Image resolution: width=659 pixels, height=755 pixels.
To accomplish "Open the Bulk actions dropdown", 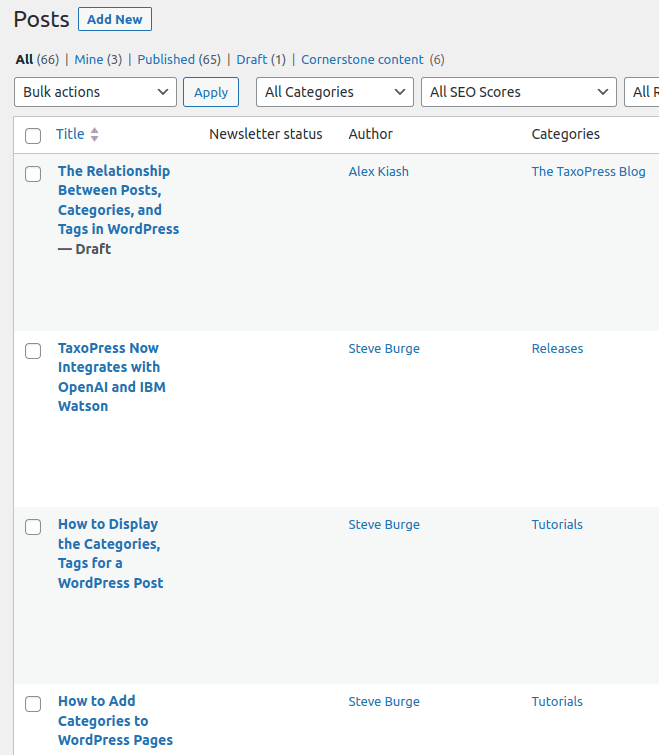I will pos(95,92).
